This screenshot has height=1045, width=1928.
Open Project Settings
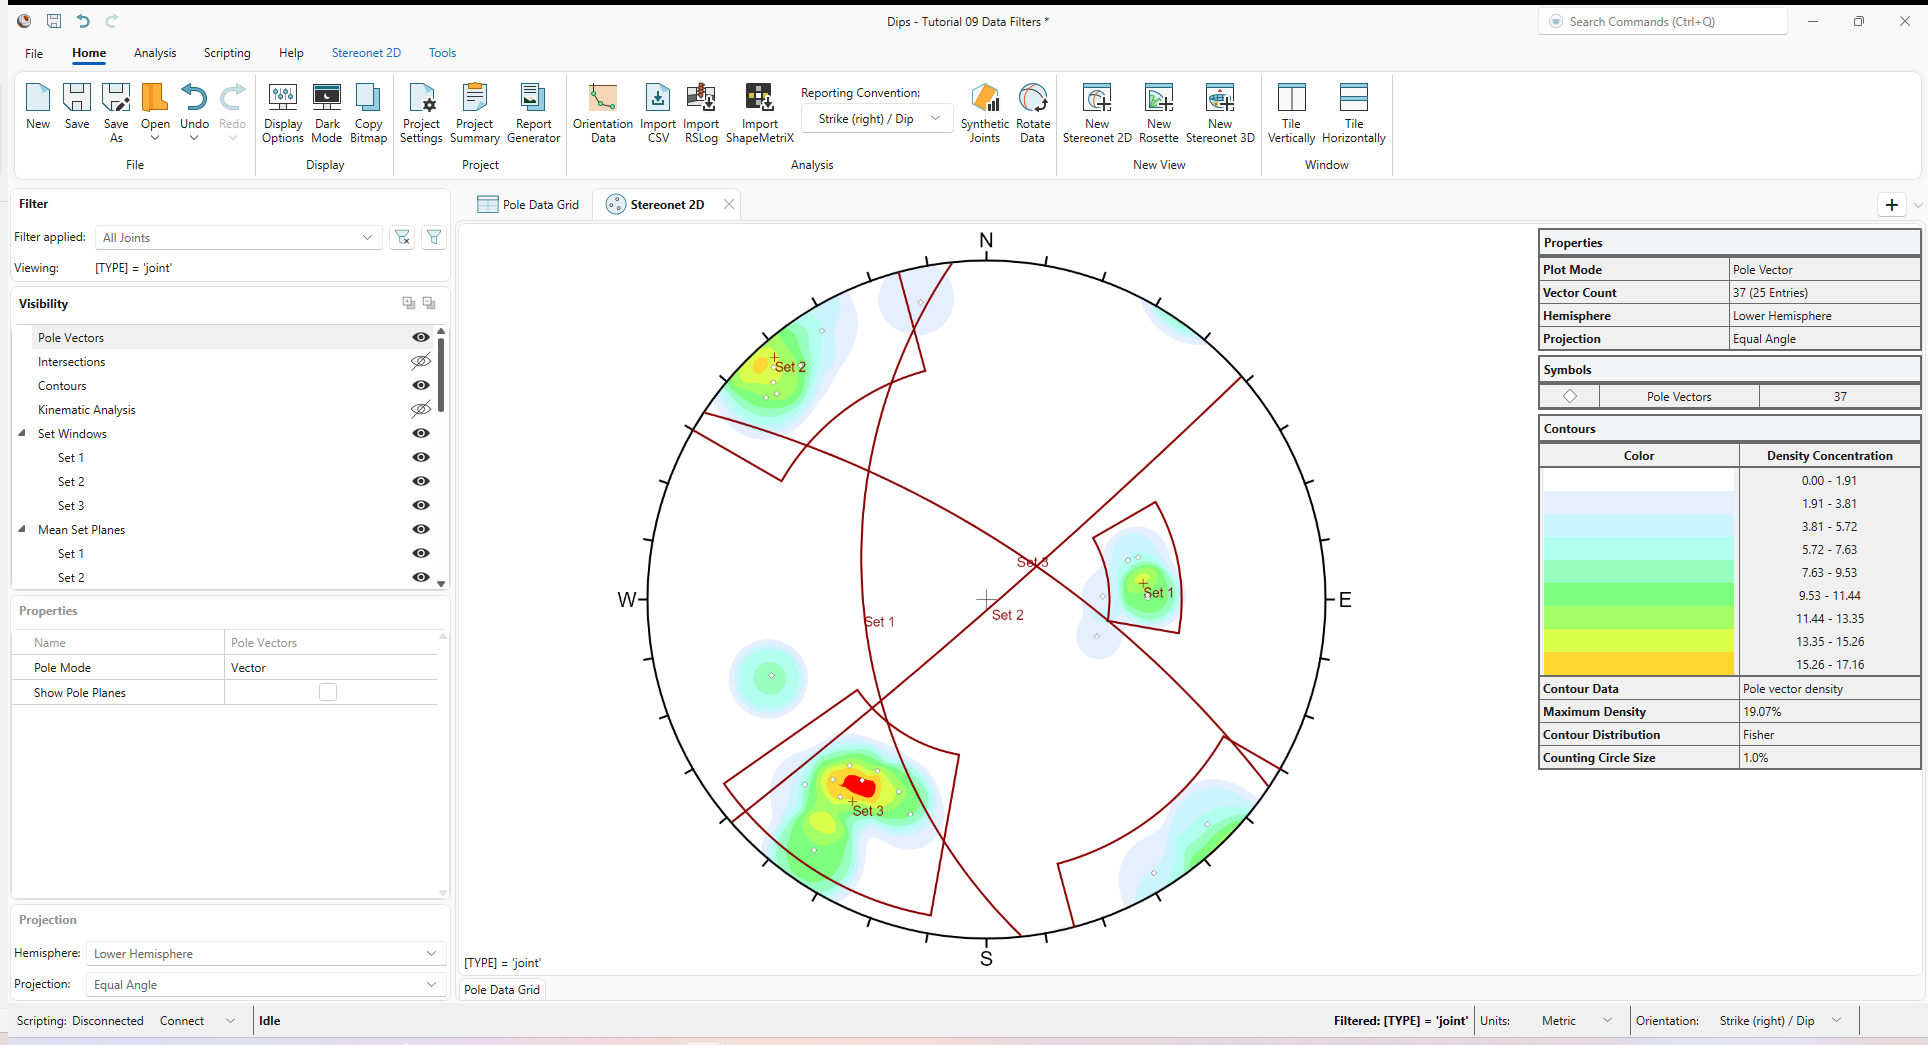click(420, 110)
